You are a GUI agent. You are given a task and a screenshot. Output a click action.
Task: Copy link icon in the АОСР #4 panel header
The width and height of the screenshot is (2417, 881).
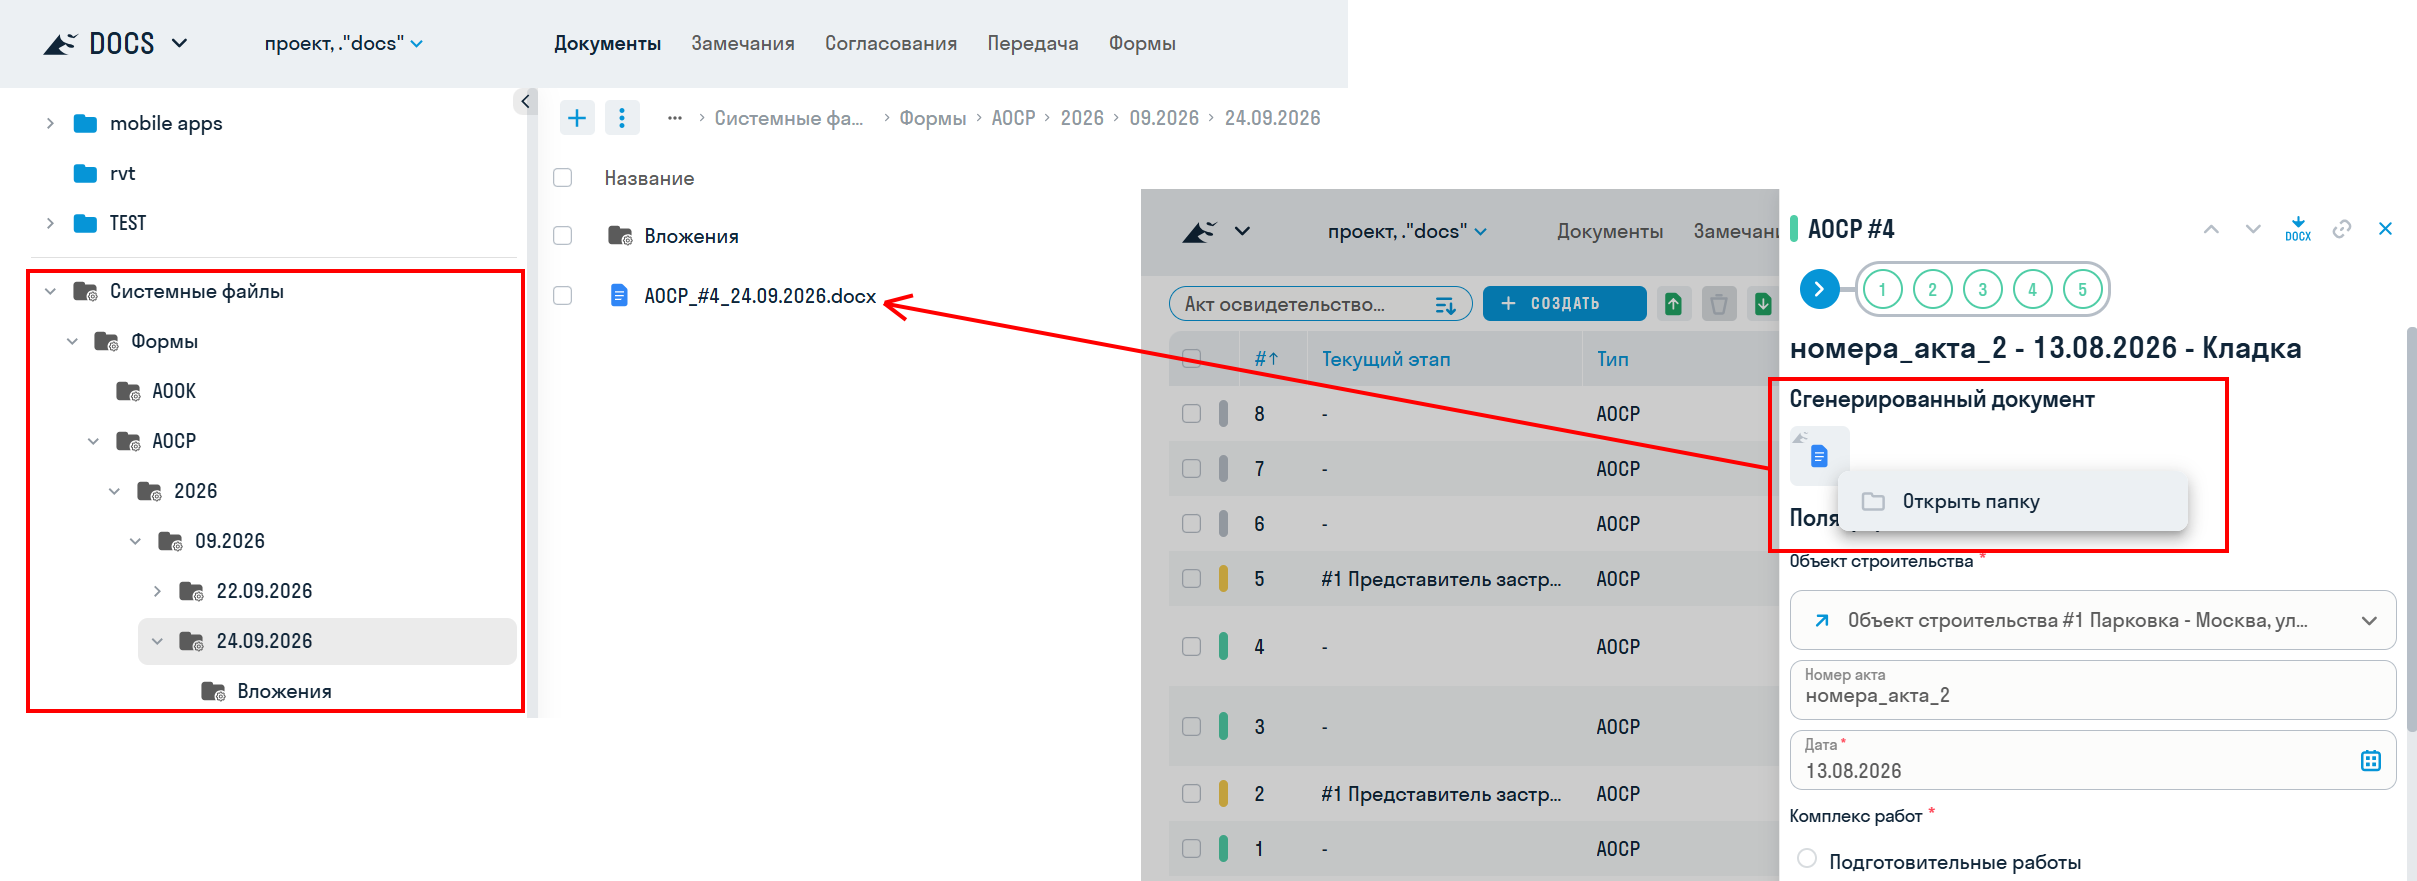2342,229
